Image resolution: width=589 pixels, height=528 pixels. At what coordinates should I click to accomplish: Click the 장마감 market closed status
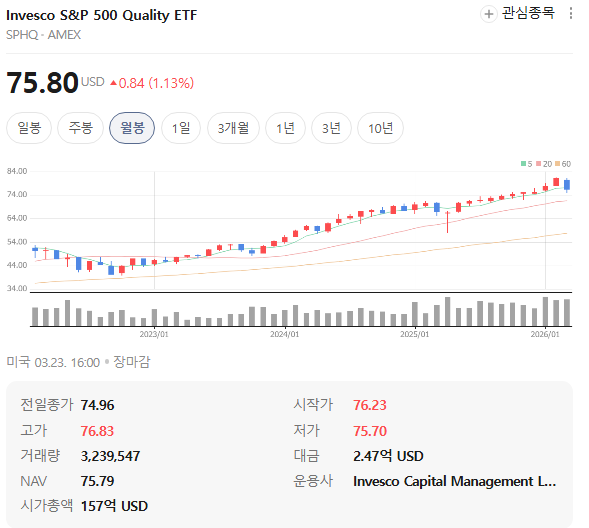click(x=131, y=362)
